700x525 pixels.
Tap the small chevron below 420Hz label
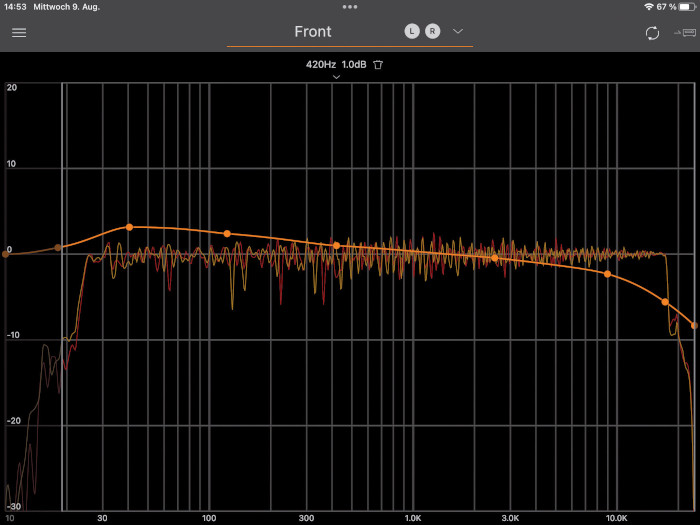point(337,77)
